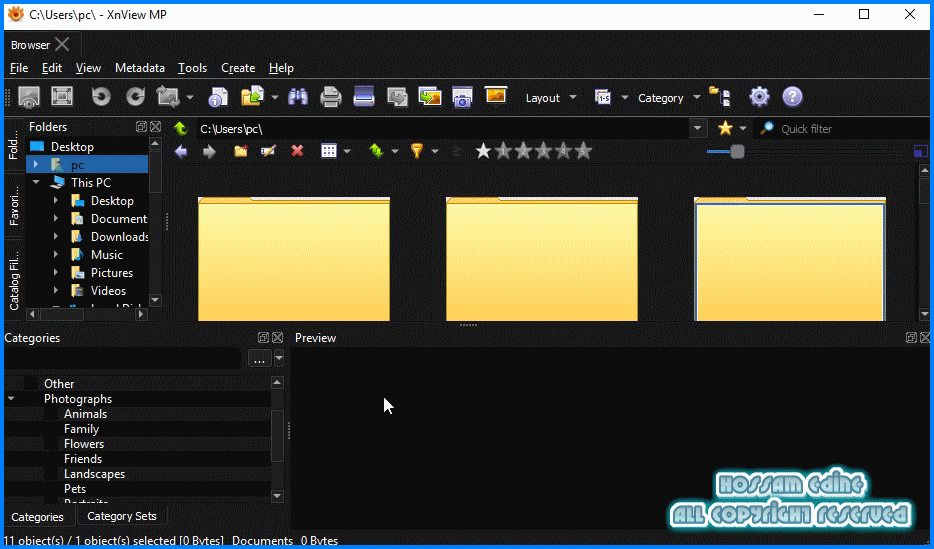Click the Print icon
The height and width of the screenshot is (549, 934).
331,96
